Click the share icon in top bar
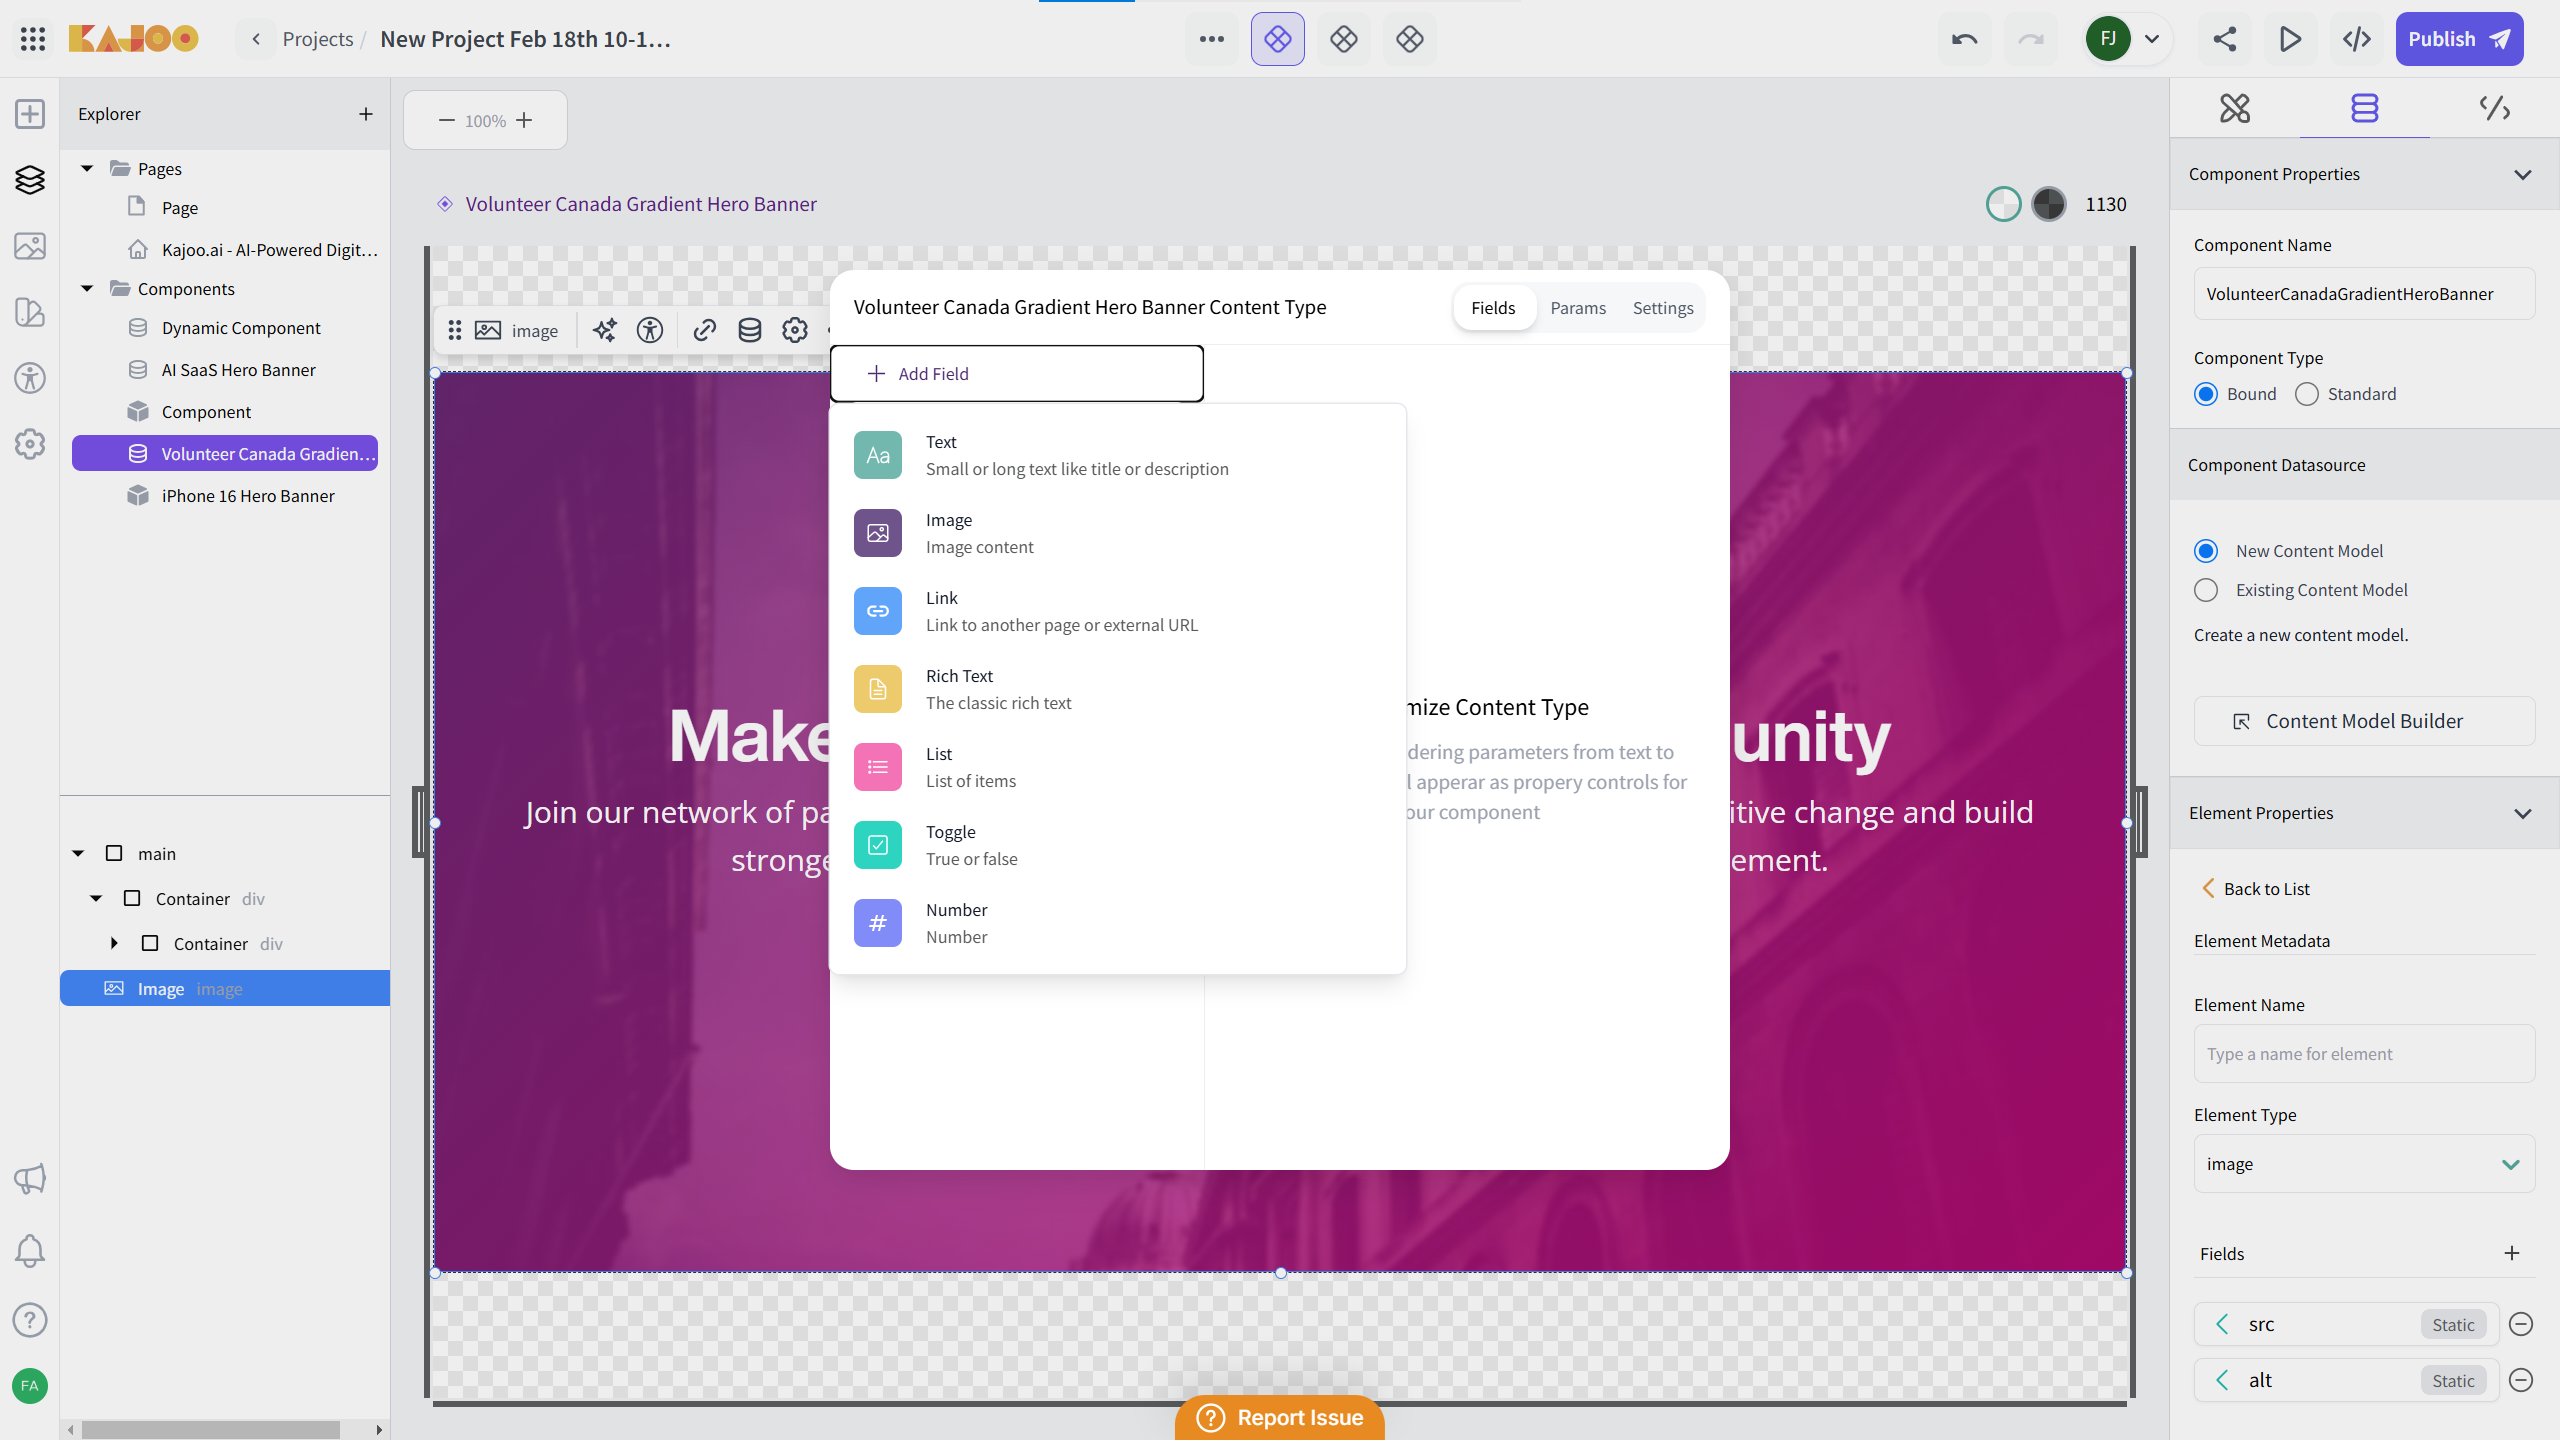This screenshot has width=2560, height=1440. click(2225, 39)
